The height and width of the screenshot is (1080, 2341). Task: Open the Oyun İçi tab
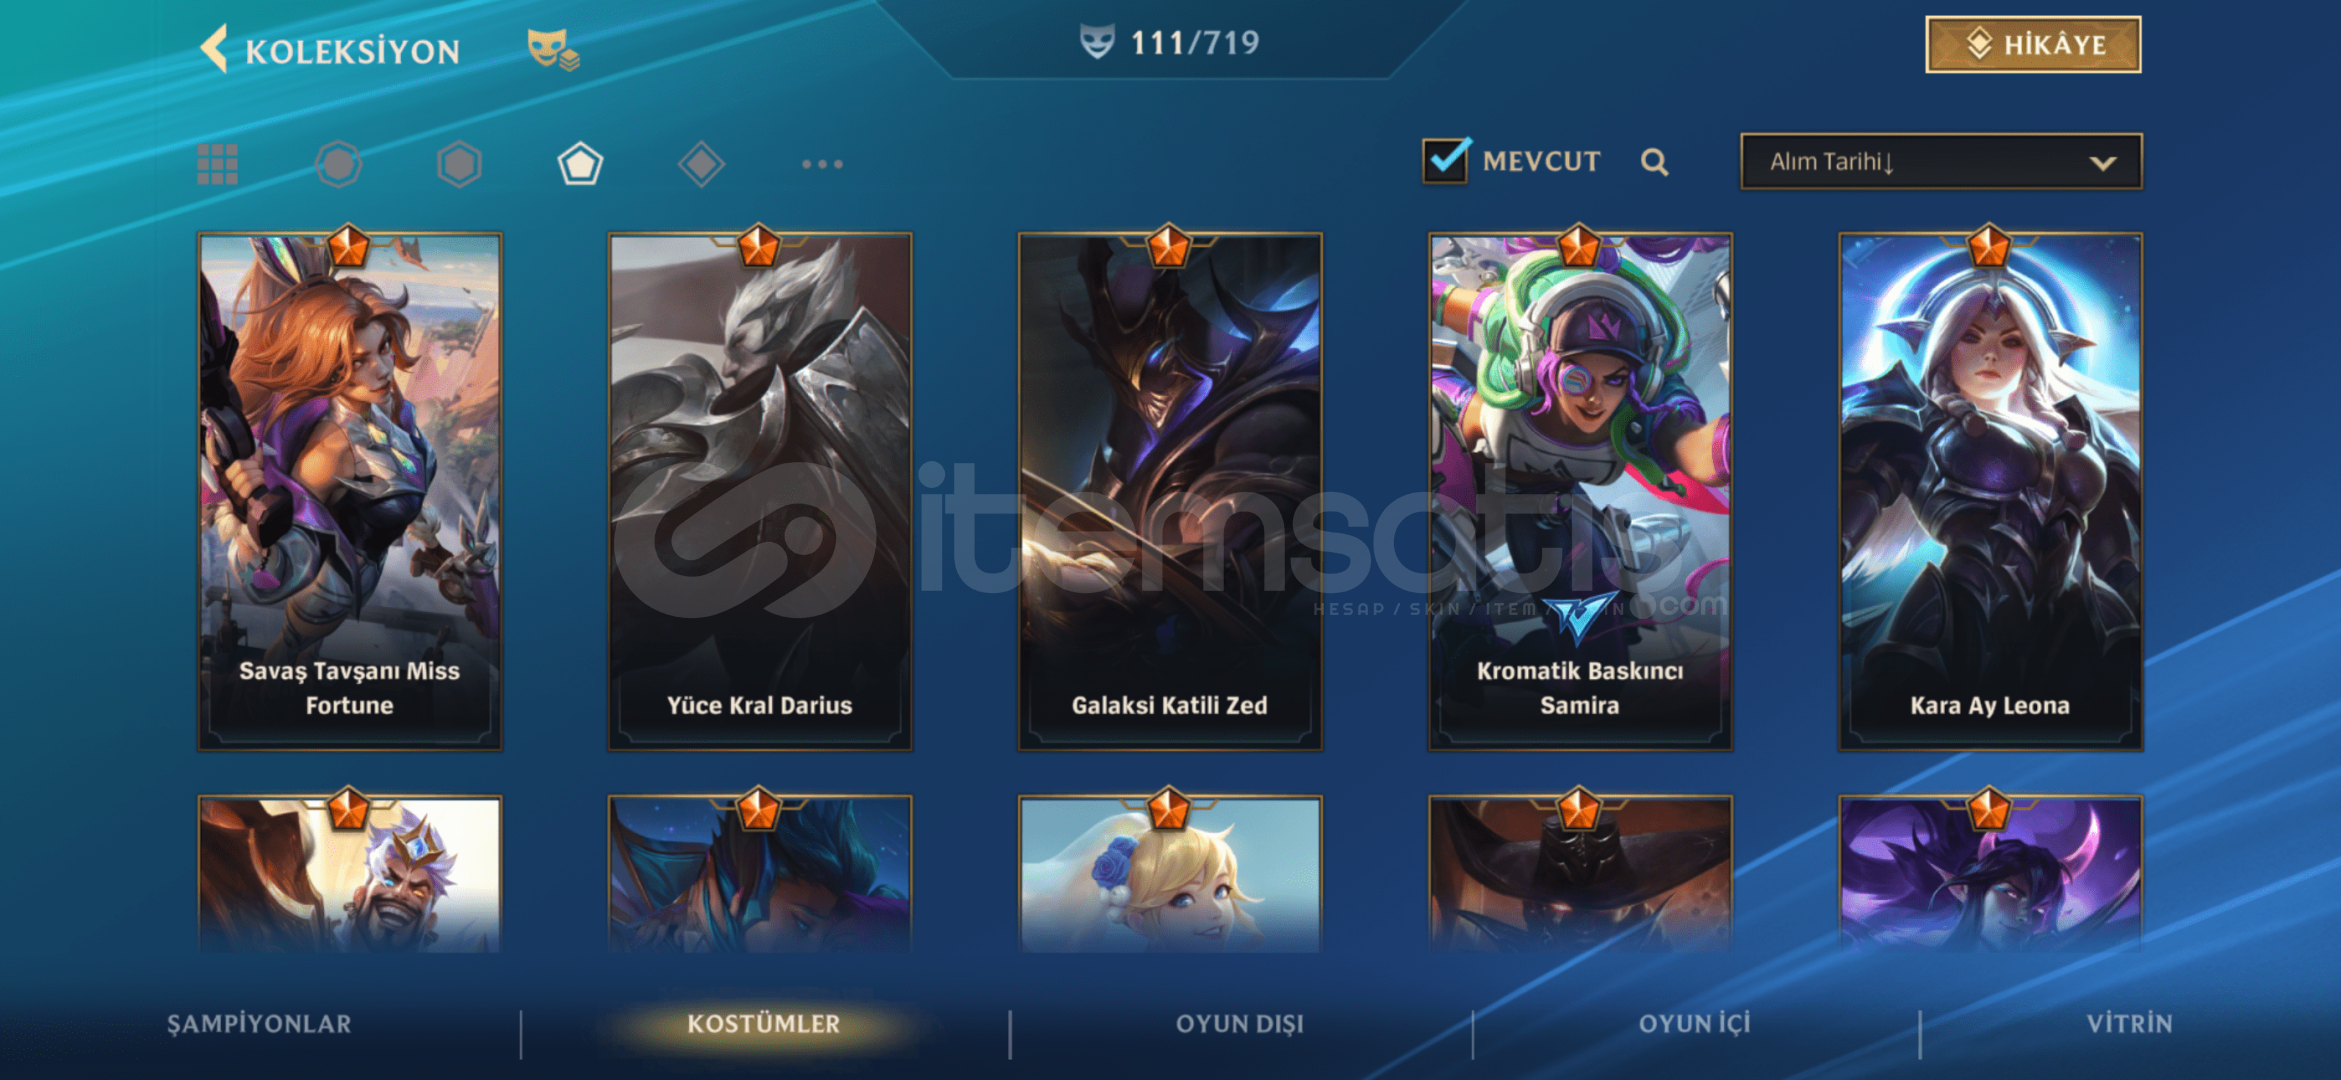pos(1695,1024)
